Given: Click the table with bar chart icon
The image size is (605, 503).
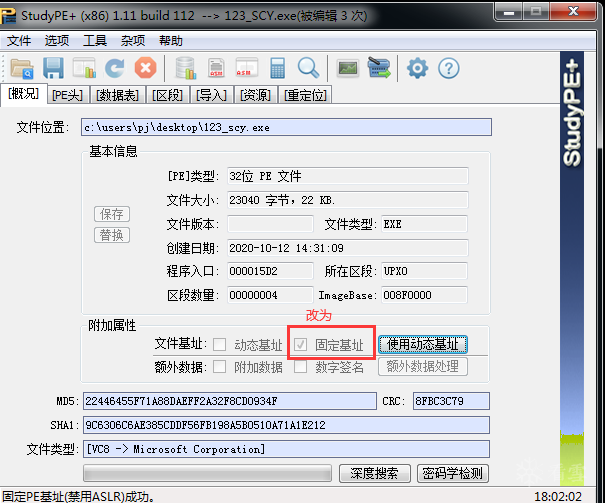Looking at the screenshot, I should pyautogui.click(x=84, y=69).
